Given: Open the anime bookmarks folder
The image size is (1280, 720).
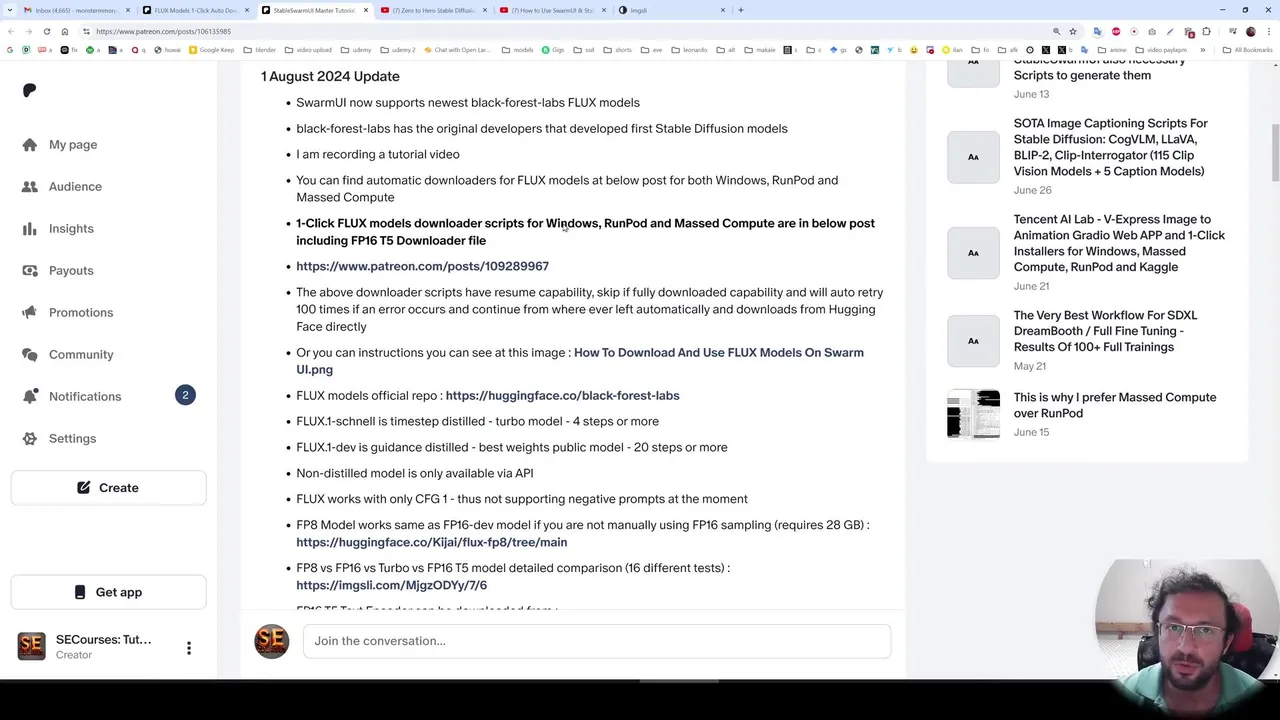Looking at the screenshot, I should coord(1112,50).
